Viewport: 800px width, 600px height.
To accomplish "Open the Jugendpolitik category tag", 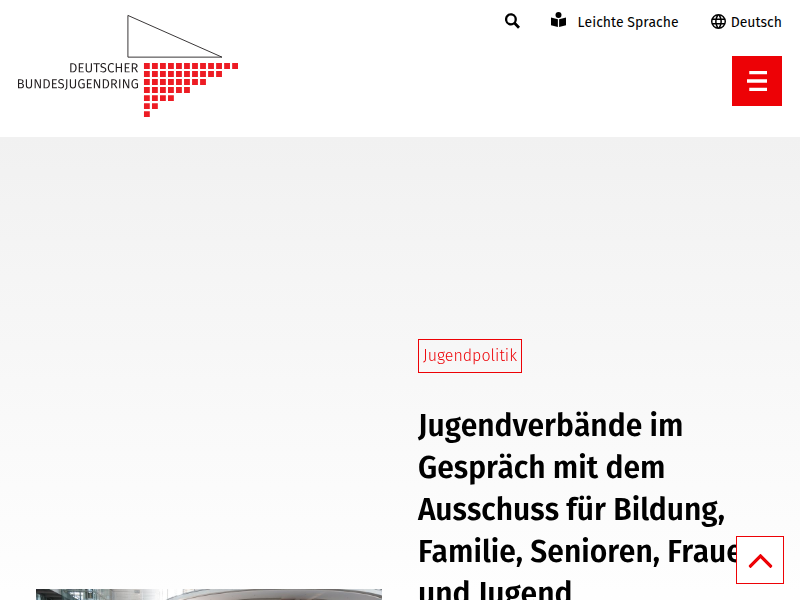I will (x=470, y=355).
